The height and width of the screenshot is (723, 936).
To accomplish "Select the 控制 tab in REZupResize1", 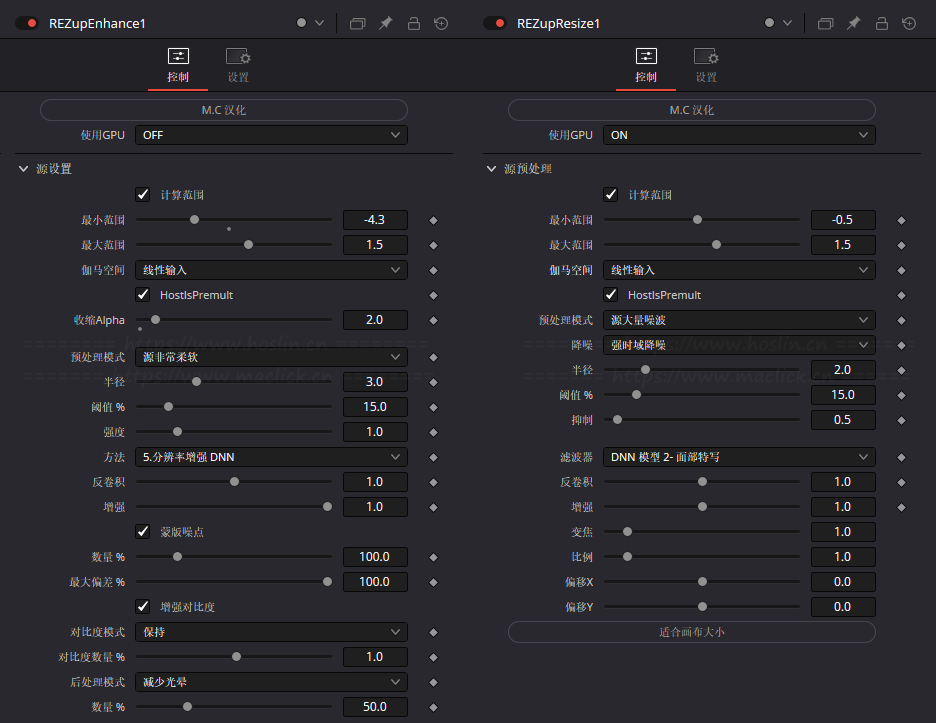I will point(646,65).
